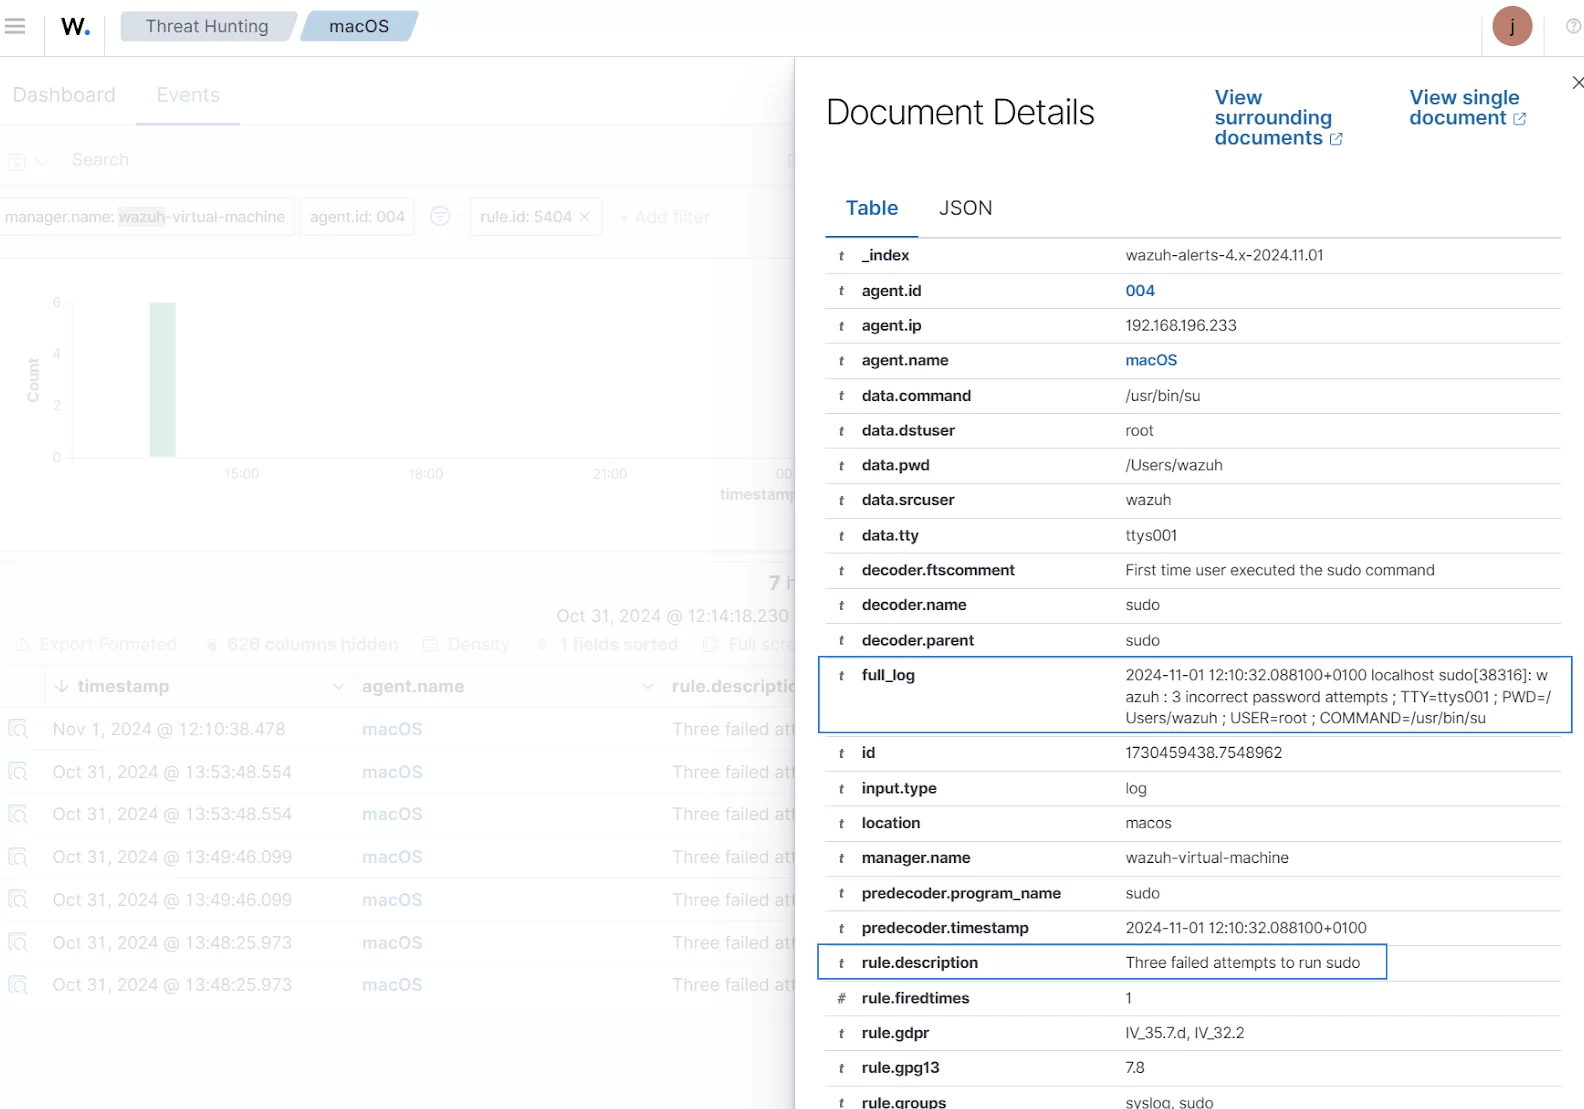Click field type icon for manager.name
1584x1109 pixels.
tap(841, 859)
